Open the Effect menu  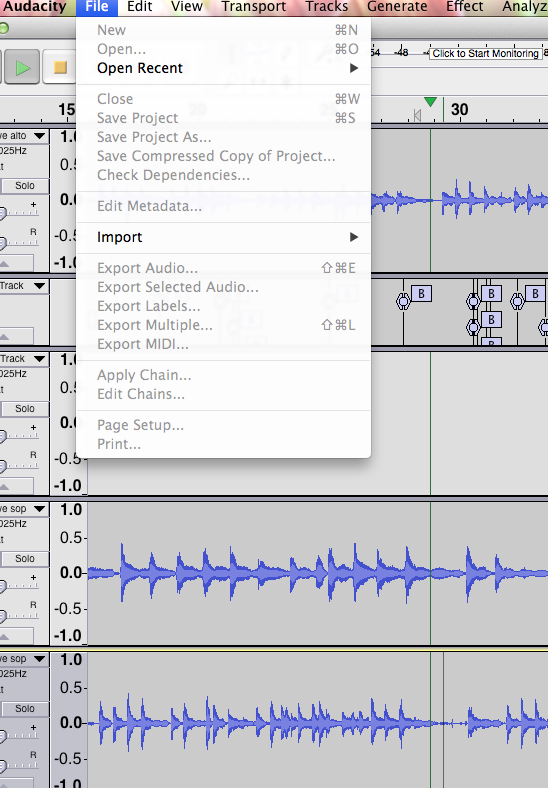[465, 7]
